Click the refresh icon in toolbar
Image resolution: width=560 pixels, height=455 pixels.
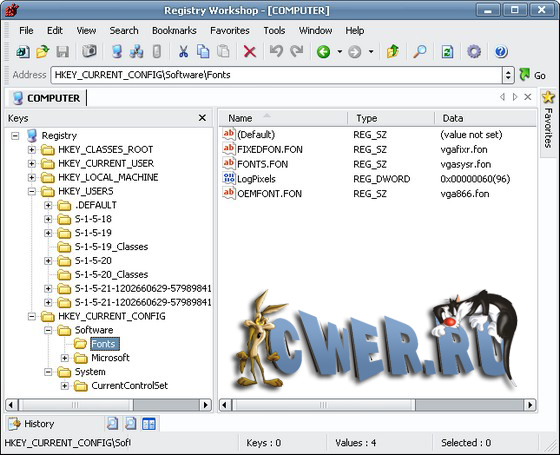[447, 52]
